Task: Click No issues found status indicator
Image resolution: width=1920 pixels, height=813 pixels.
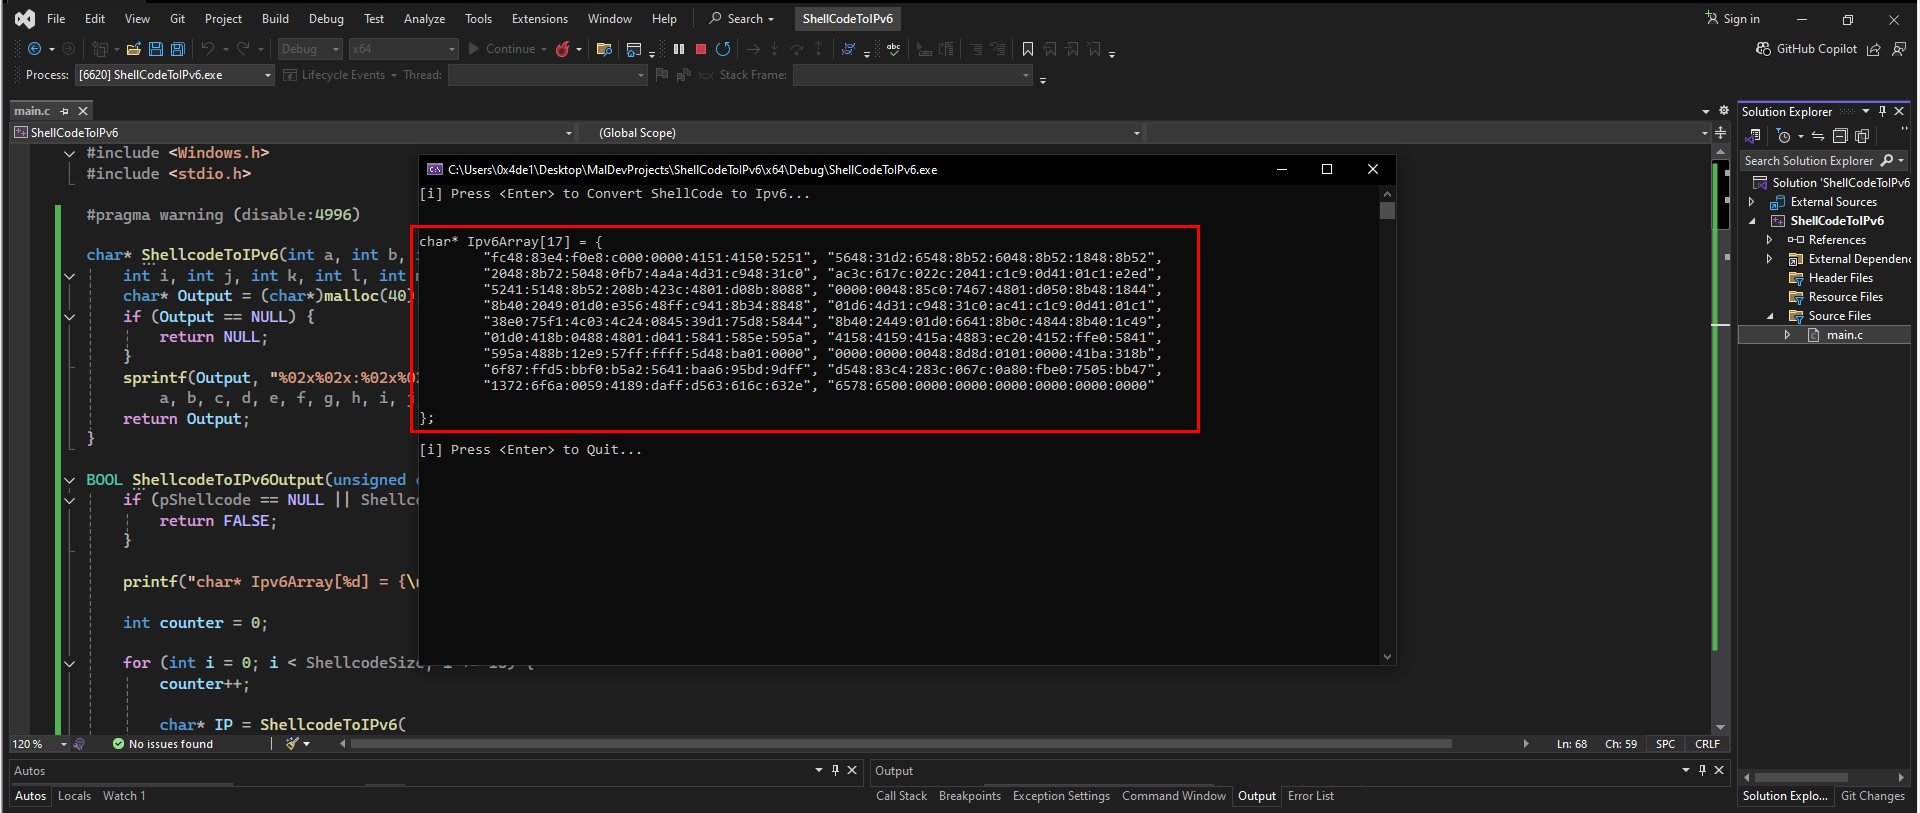Action: (x=163, y=744)
